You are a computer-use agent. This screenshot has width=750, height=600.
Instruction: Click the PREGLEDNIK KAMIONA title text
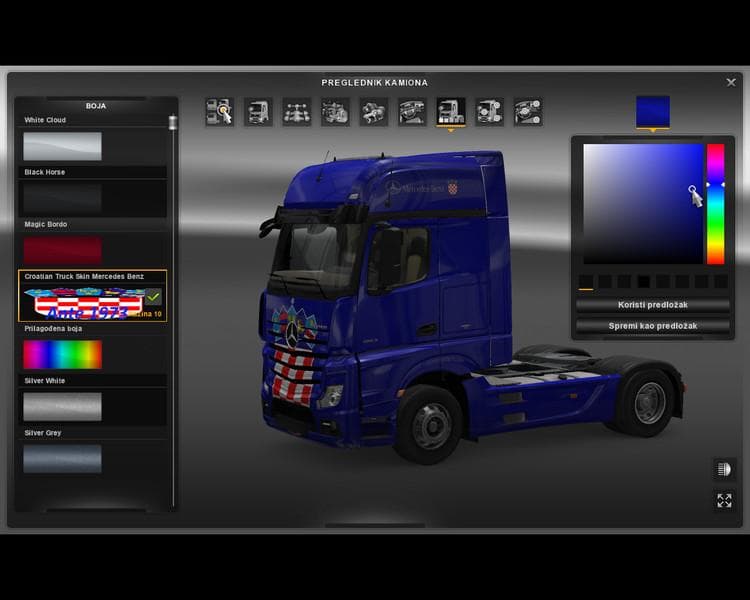tap(375, 83)
